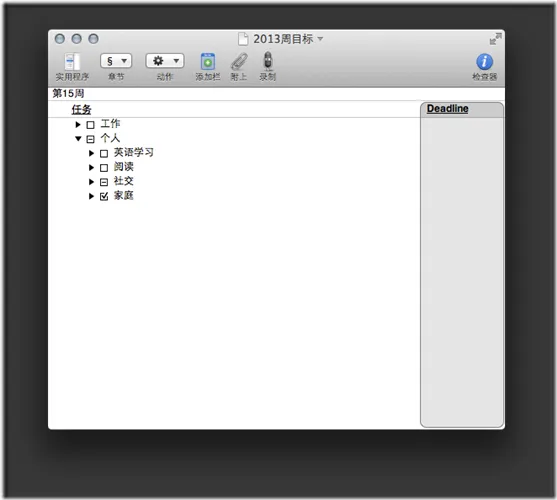Open the Inspector (检查器) info icon
Viewport: 557px width, 500px height.
[x=485, y=62]
